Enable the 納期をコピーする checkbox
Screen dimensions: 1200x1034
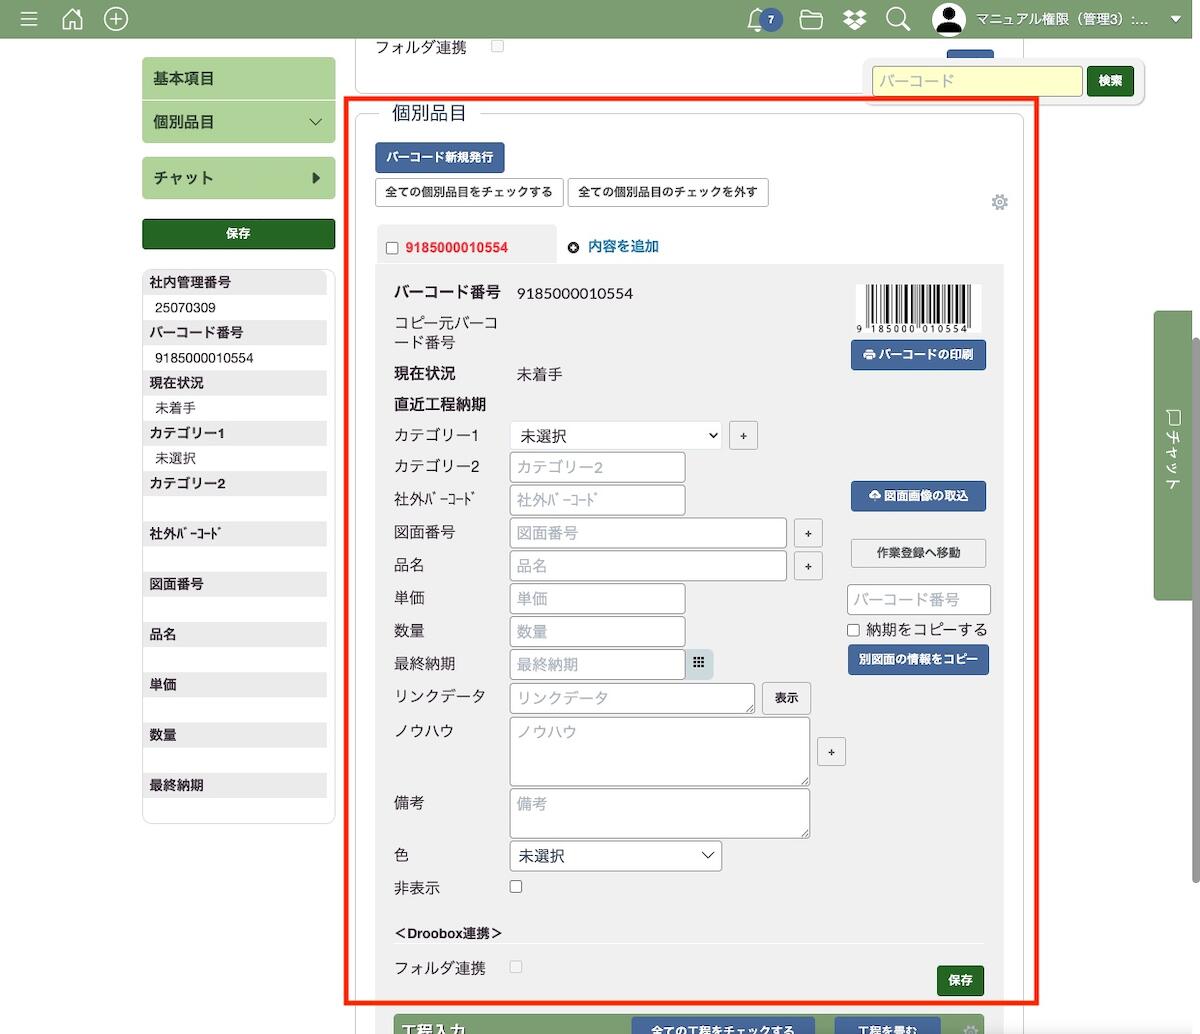tap(853, 630)
